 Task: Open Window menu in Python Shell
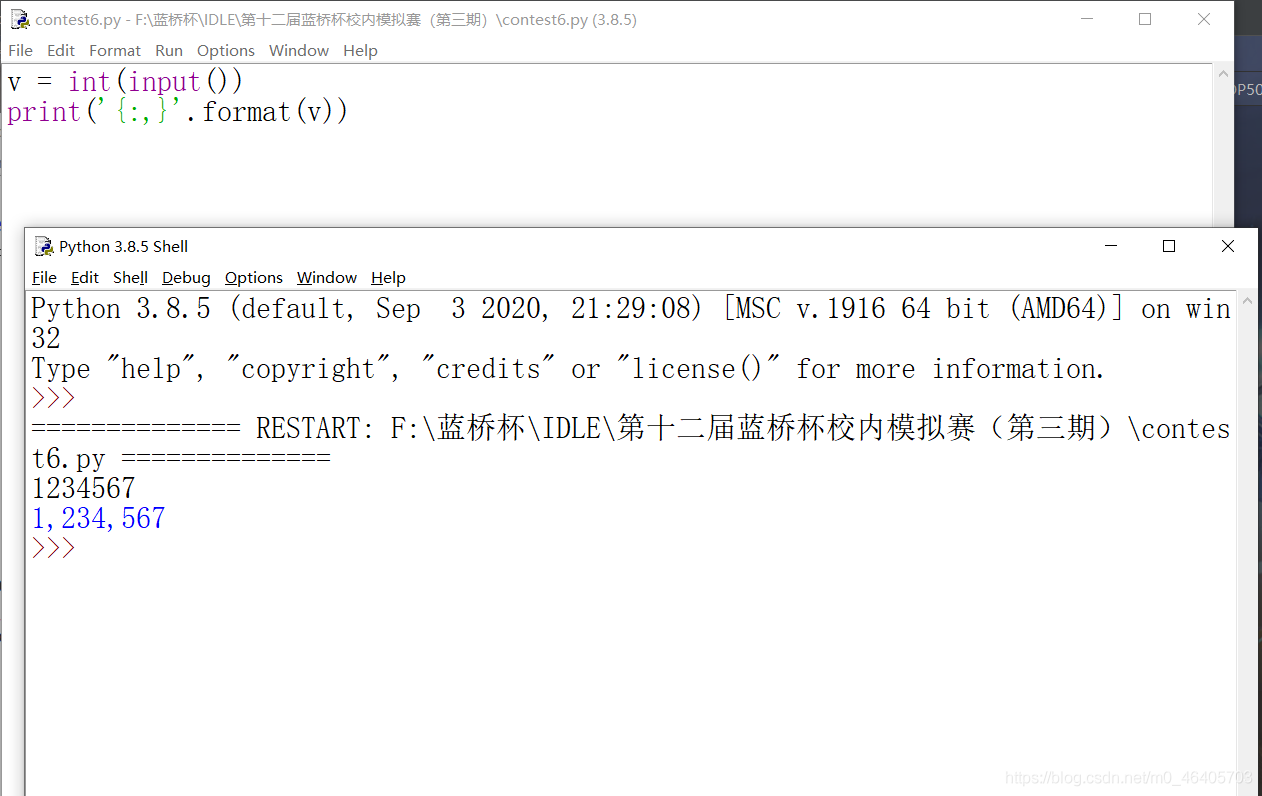click(x=327, y=277)
